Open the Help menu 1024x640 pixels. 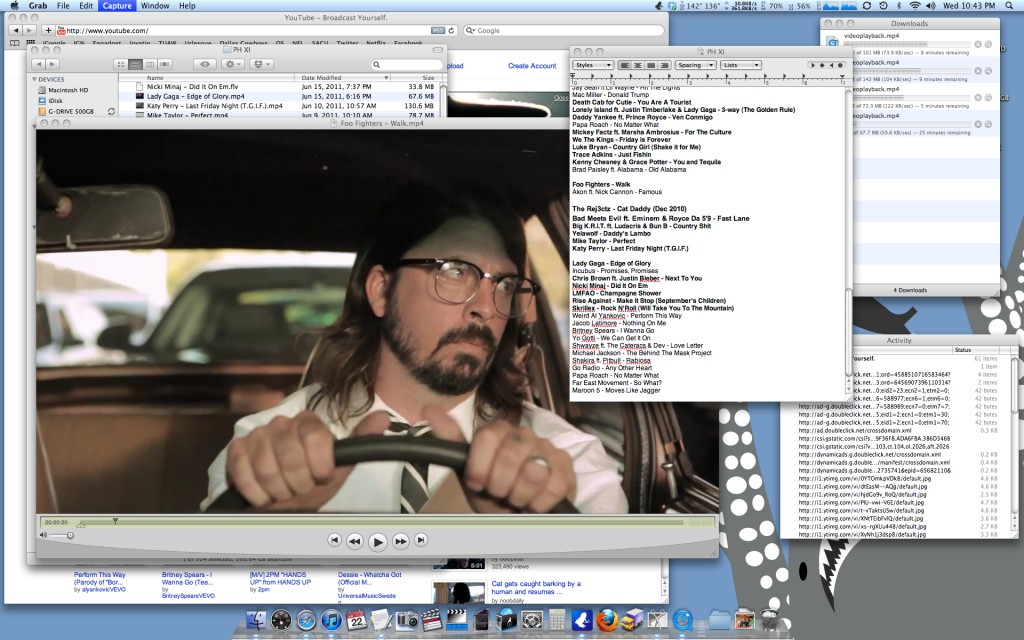pyautogui.click(x=187, y=5)
